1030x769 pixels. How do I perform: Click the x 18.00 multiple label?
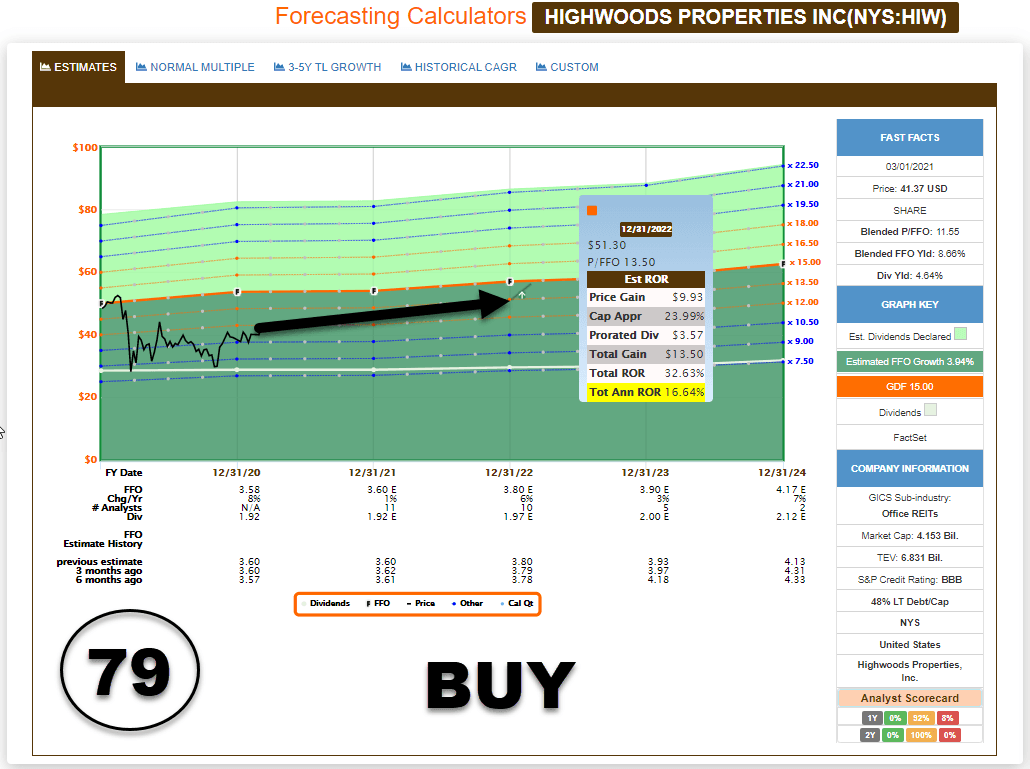(803, 223)
